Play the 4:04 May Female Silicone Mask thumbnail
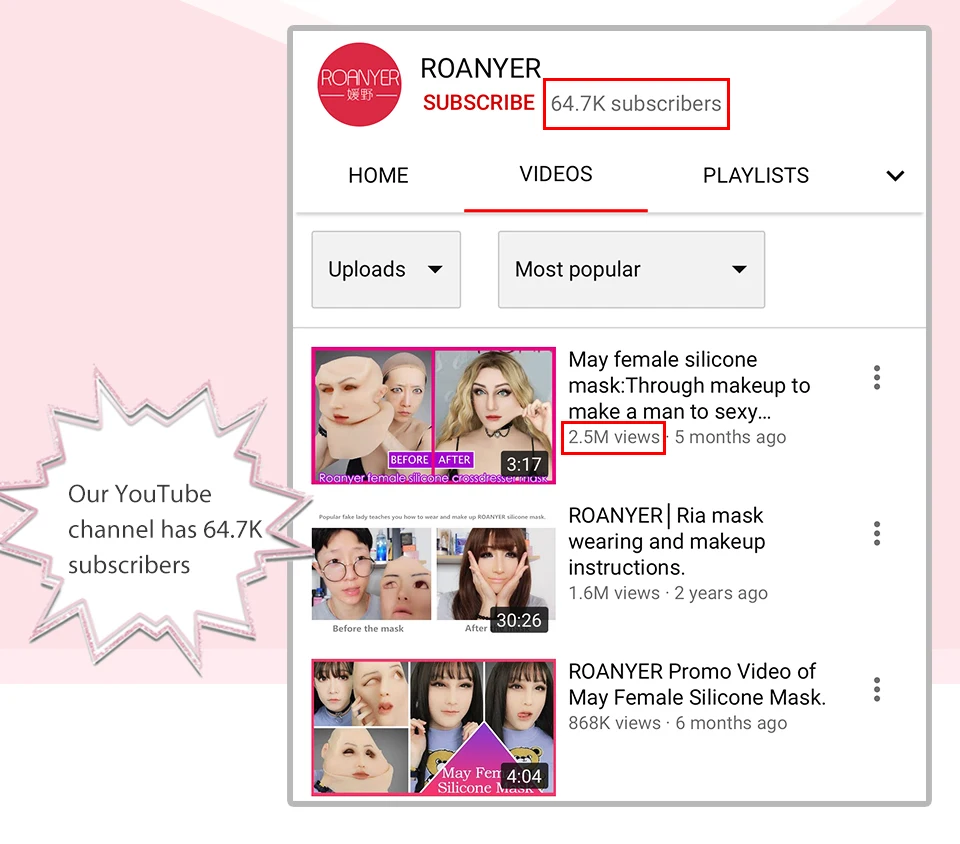This screenshot has width=960, height=844. (x=433, y=727)
